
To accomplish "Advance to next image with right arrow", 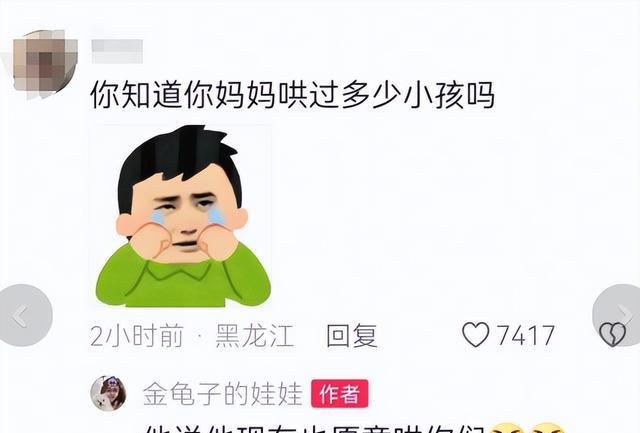I will [x=618, y=315].
